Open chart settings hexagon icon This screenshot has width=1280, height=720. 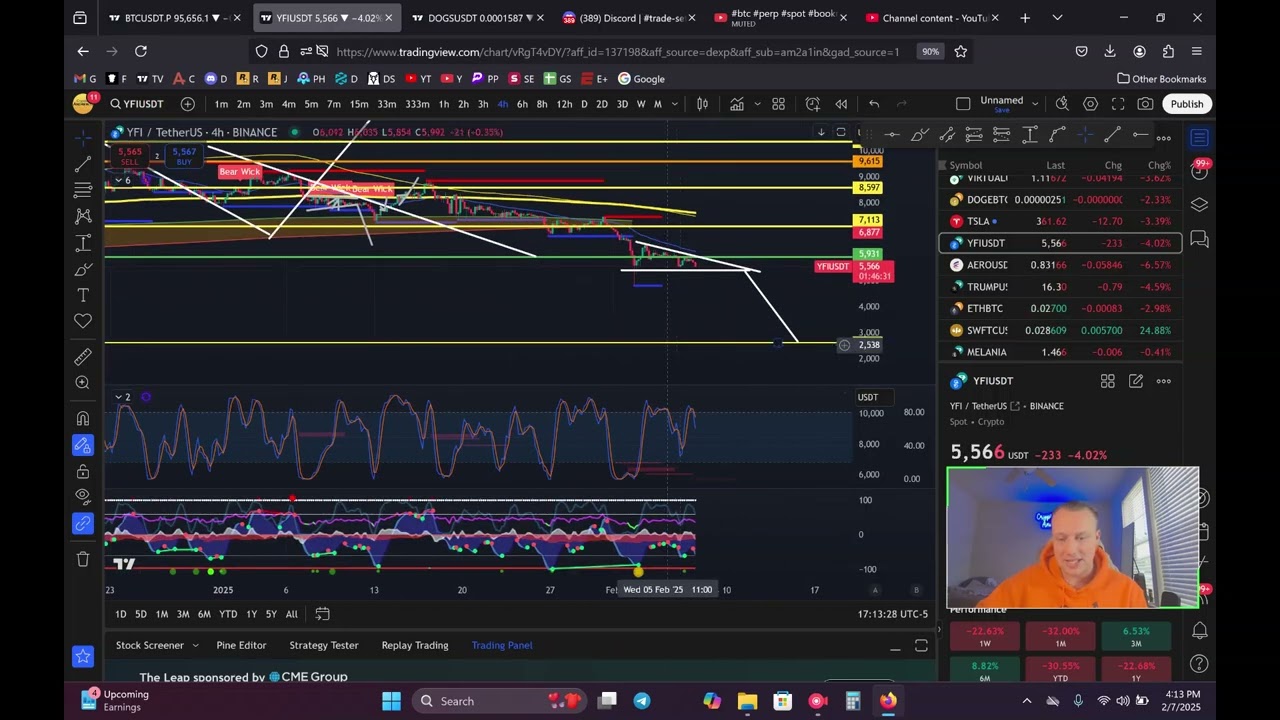point(1090,104)
